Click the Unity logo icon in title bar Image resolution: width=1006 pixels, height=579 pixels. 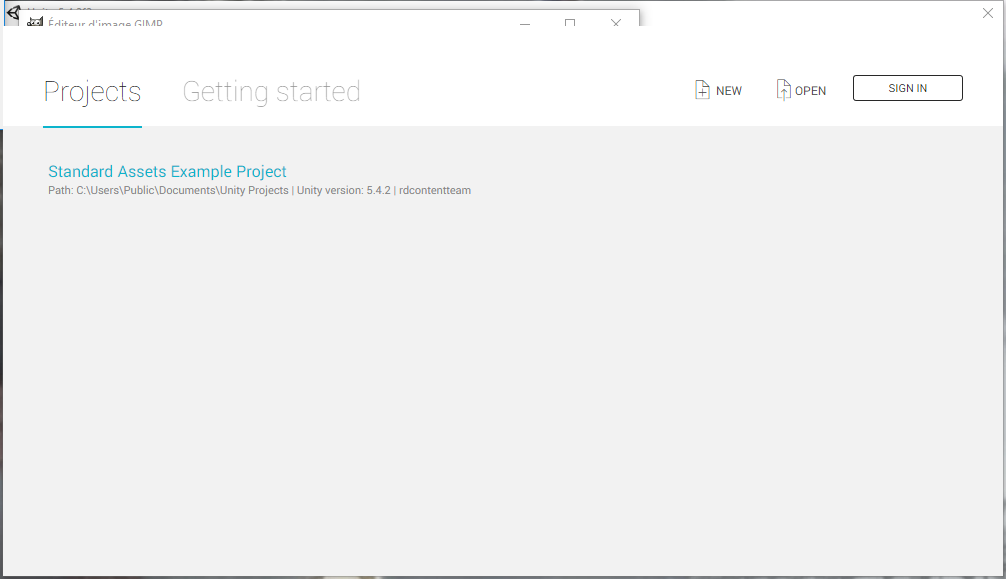click(x=13, y=12)
